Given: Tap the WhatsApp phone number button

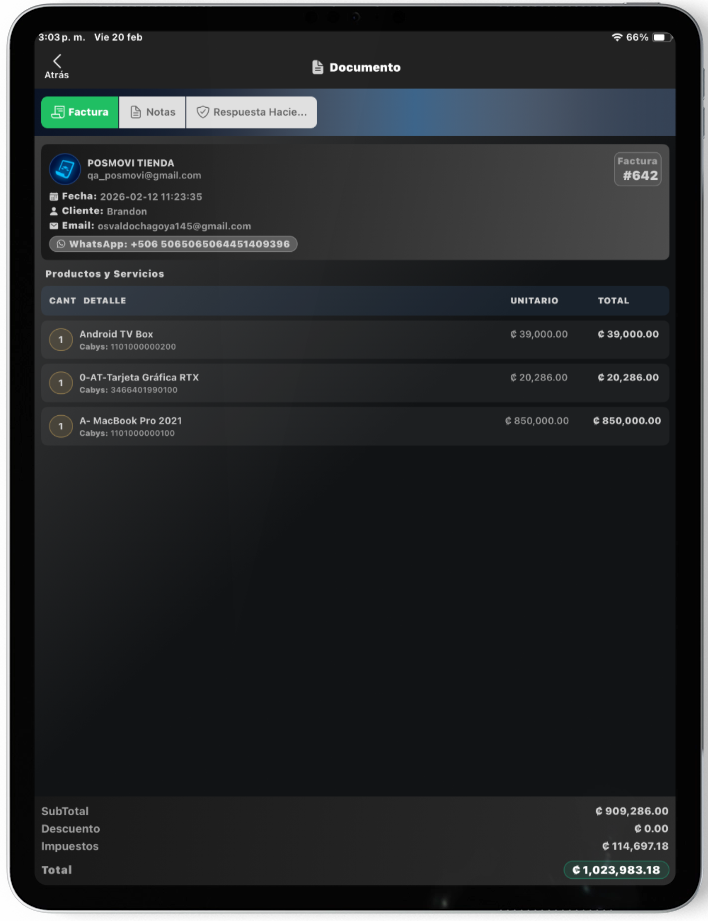Looking at the screenshot, I should (x=173, y=244).
